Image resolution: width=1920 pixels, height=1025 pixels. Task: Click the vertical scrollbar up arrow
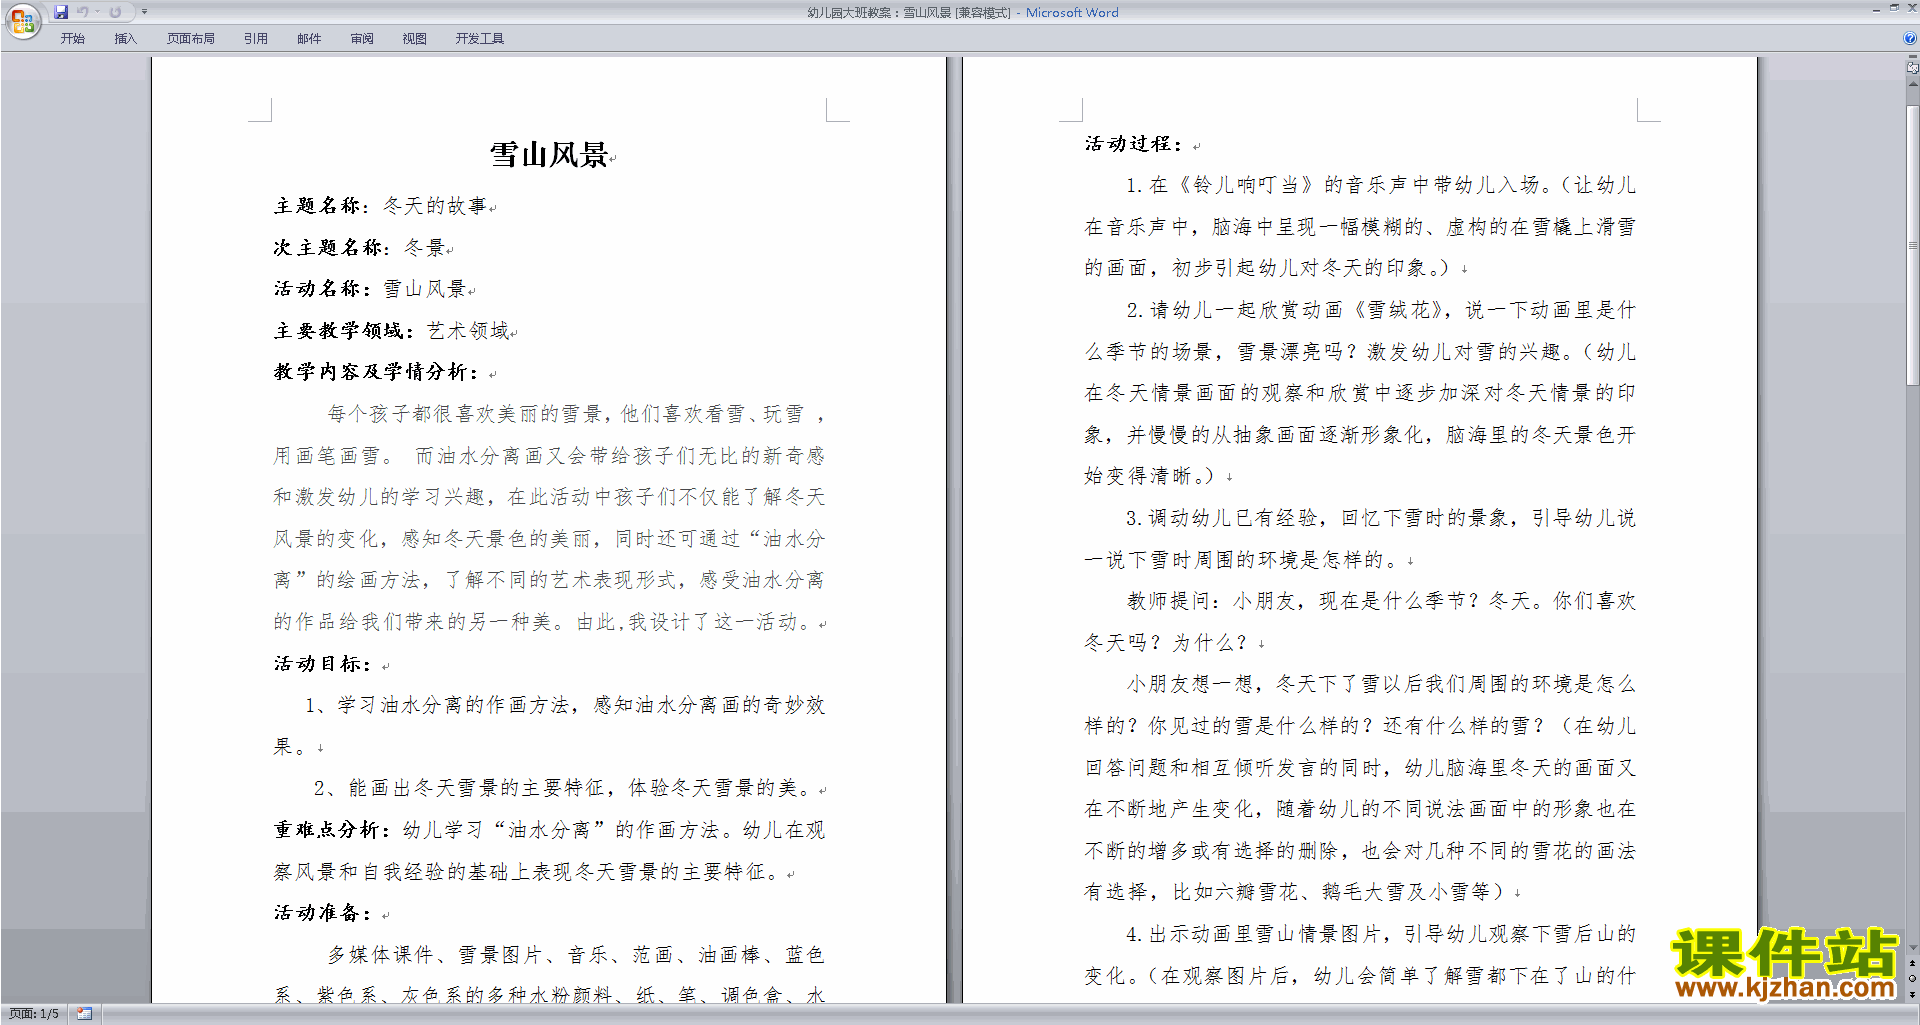[x=1912, y=84]
